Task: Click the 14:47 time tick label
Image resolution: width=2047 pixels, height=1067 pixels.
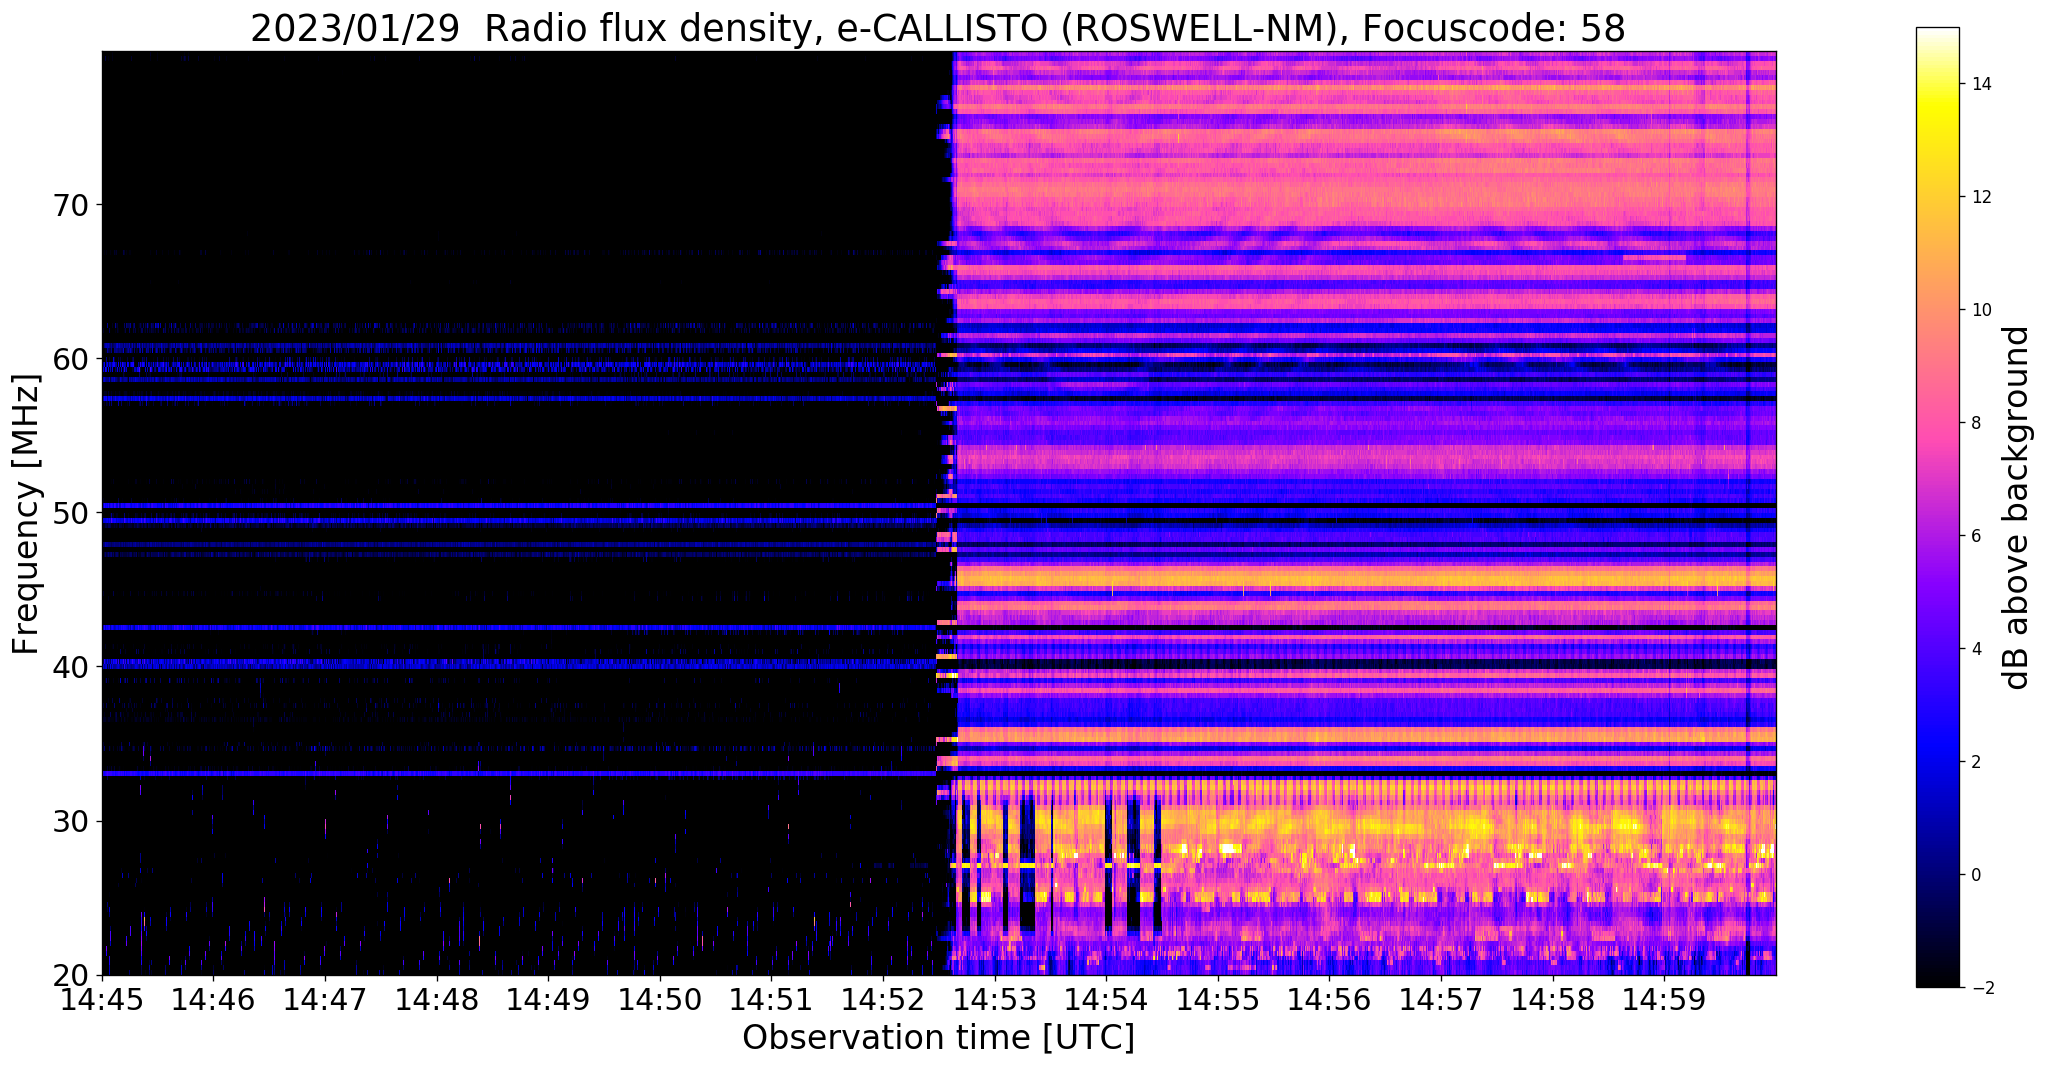Action: 325,999
